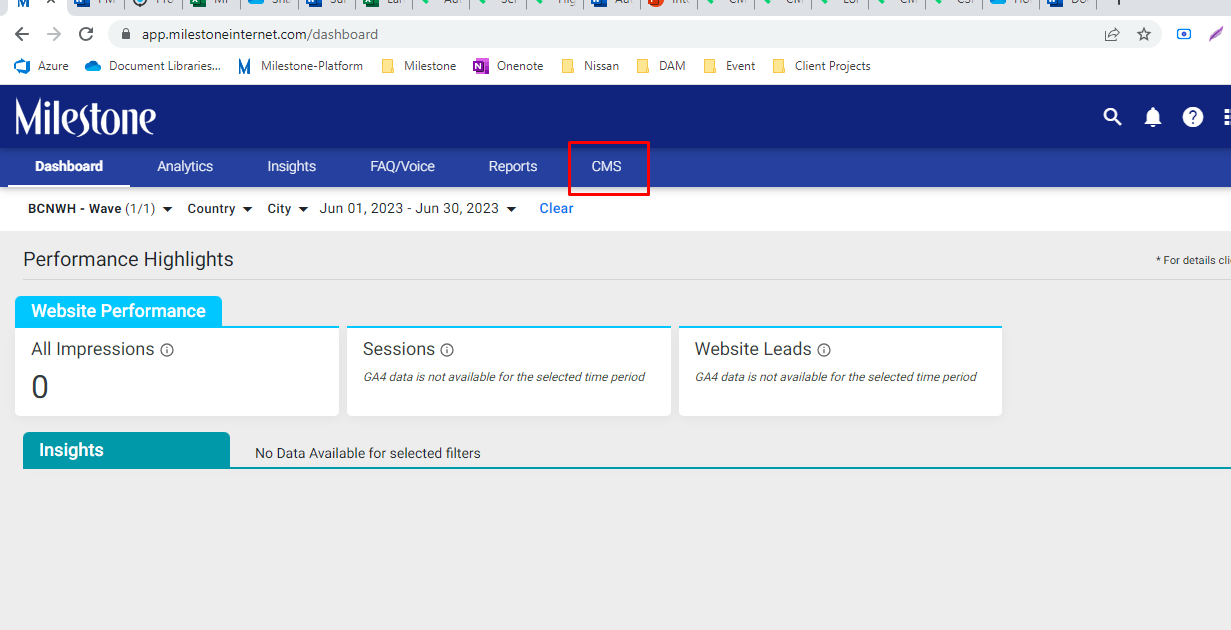Viewport: 1231px width, 630px height.
Task: Expand the City filter dropdown
Action: tap(288, 209)
